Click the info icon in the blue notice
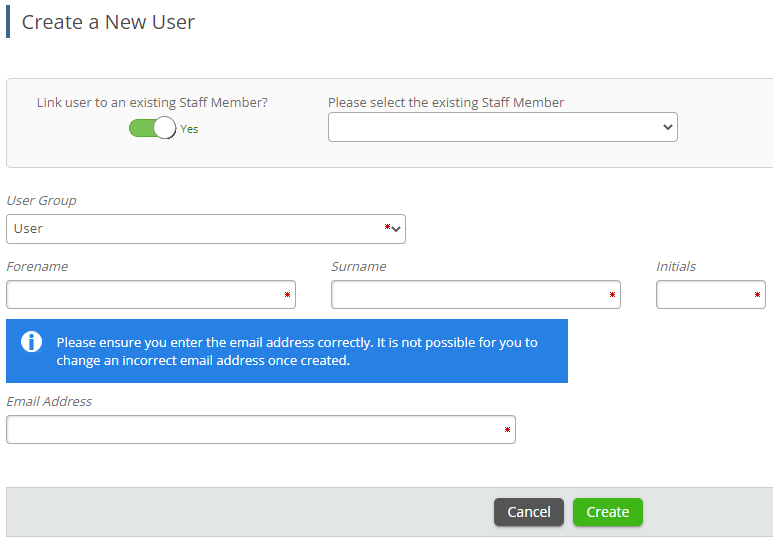 point(32,342)
